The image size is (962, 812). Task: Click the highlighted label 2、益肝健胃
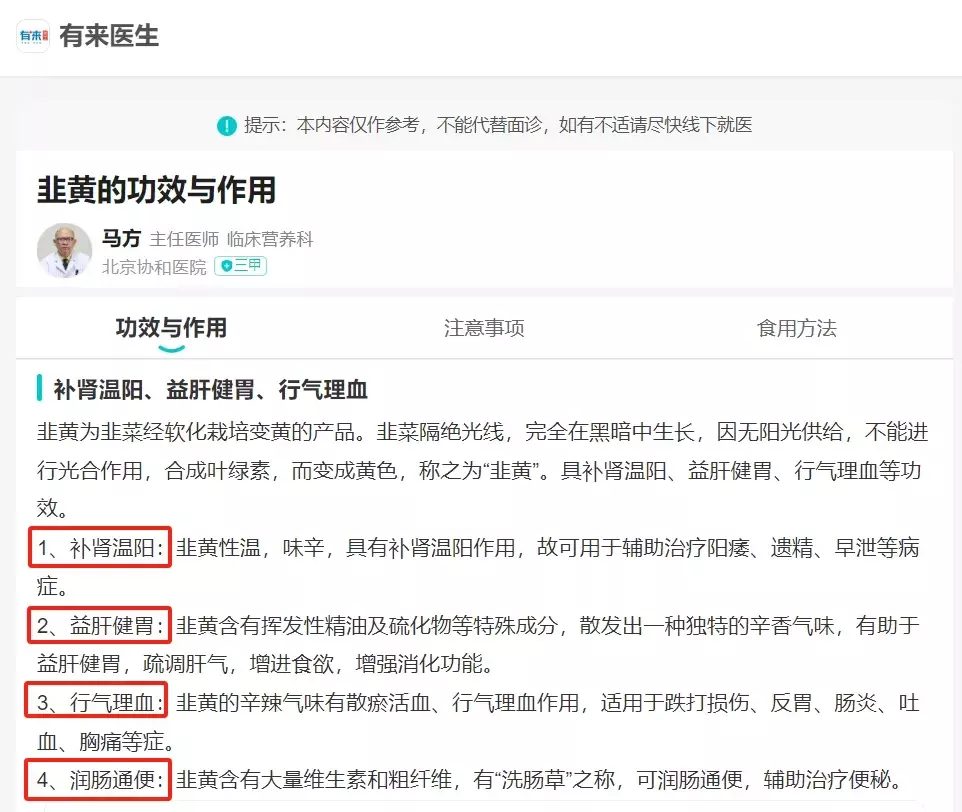(x=98, y=626)
